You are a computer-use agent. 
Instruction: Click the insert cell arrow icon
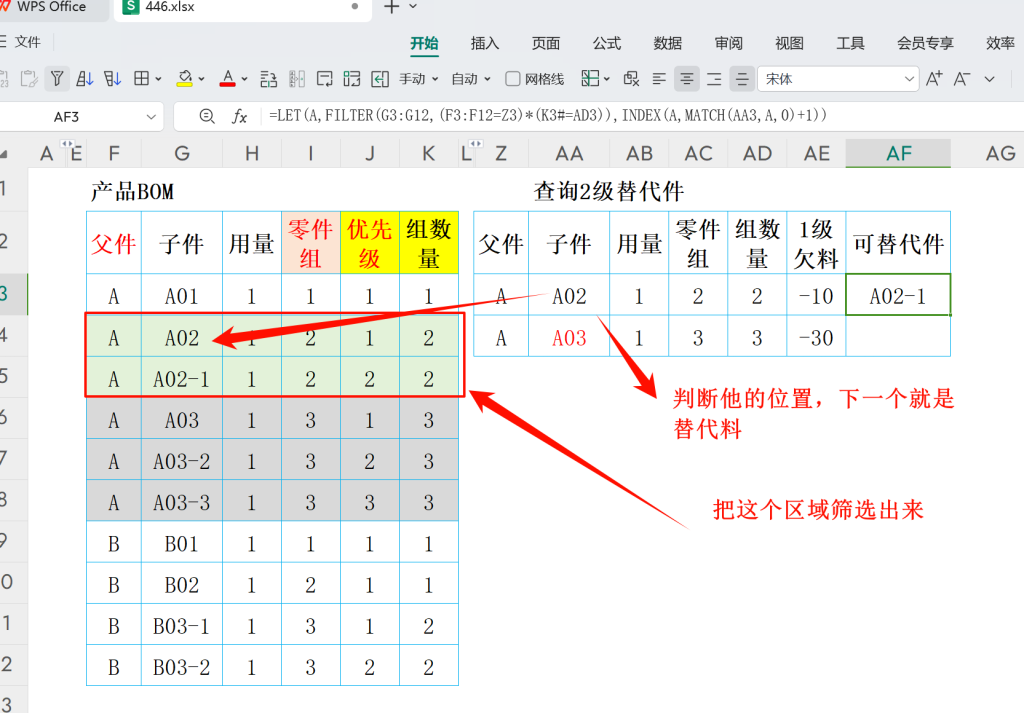380,79
